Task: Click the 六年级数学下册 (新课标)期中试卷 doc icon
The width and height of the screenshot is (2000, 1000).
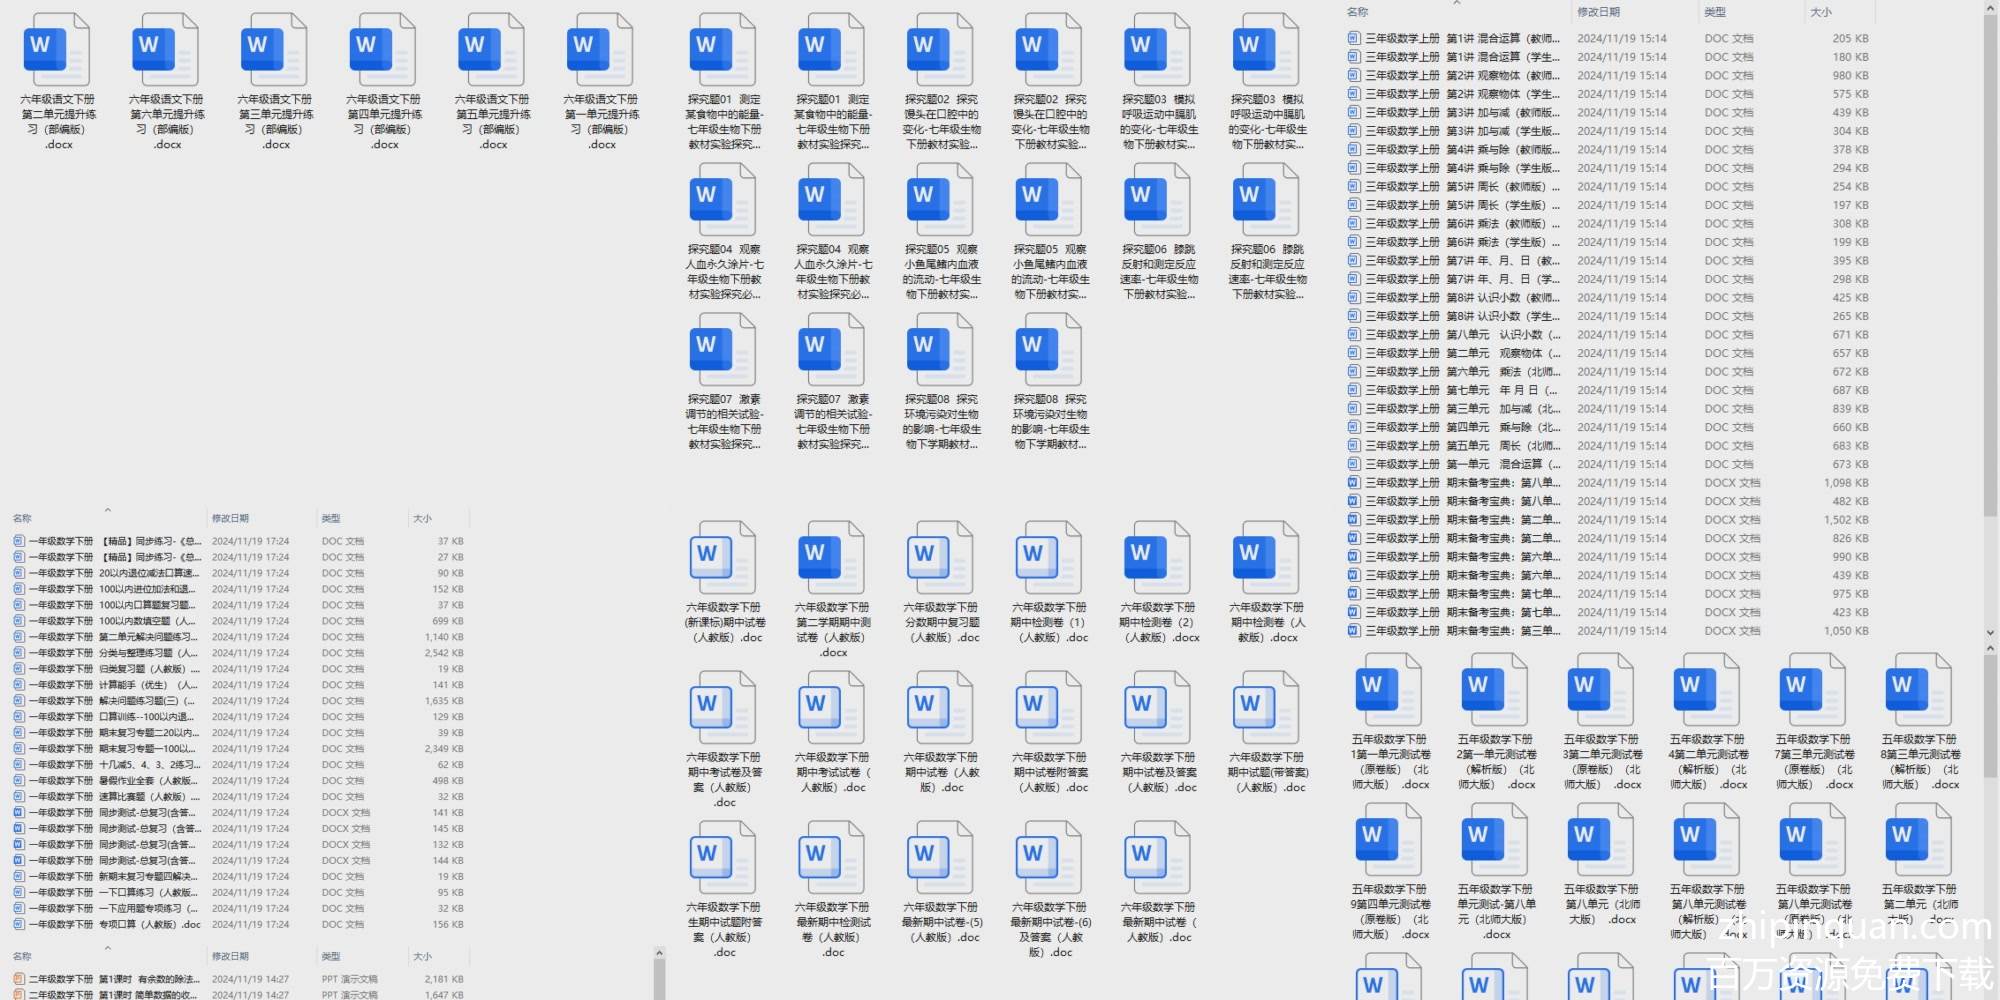Action: click(724, 557)
